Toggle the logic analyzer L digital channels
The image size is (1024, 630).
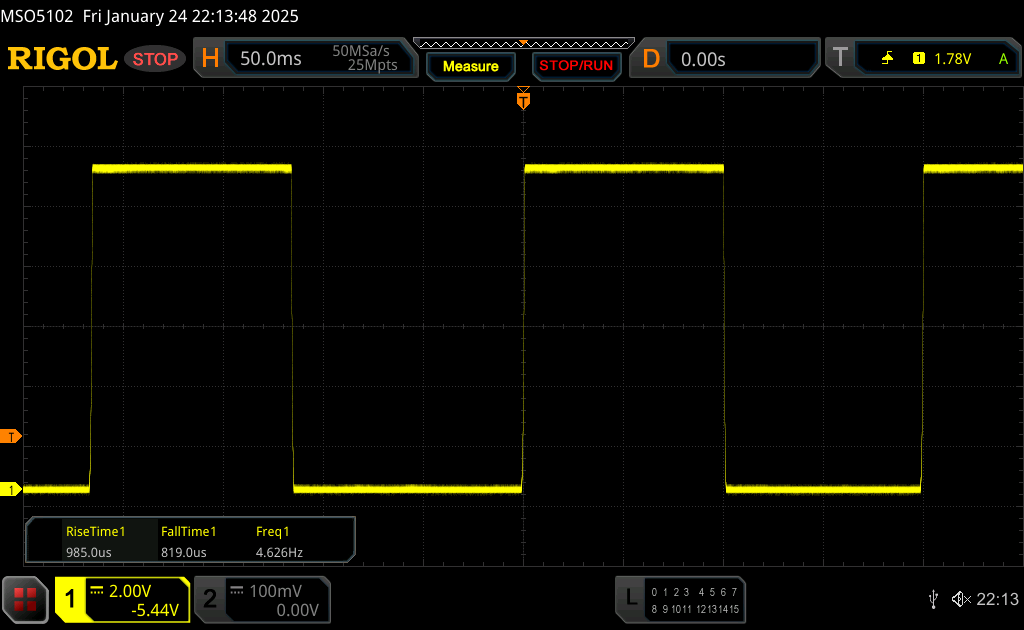click(681, 599)
